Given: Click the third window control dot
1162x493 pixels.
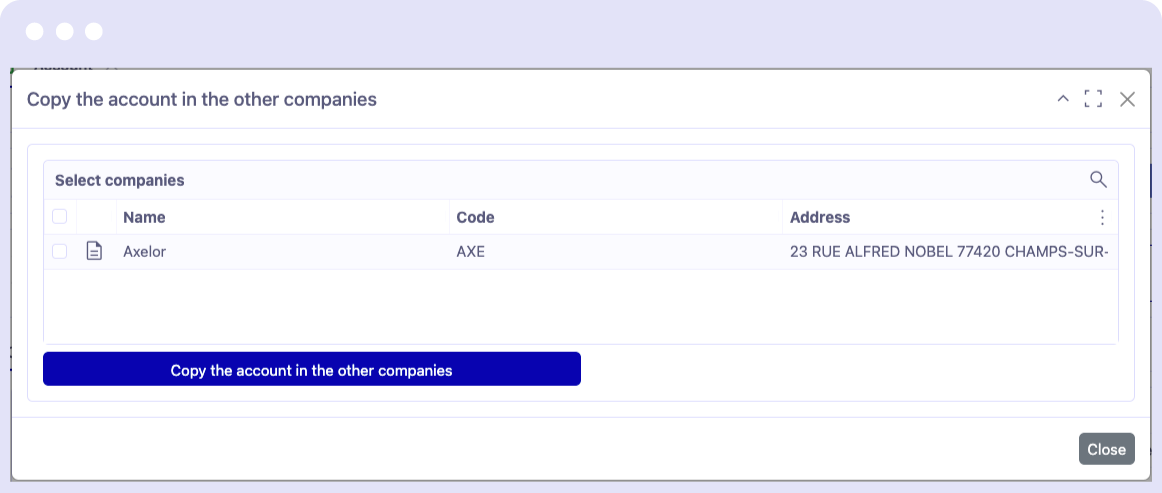Looking at the screenshot, I should click(94, 31).
